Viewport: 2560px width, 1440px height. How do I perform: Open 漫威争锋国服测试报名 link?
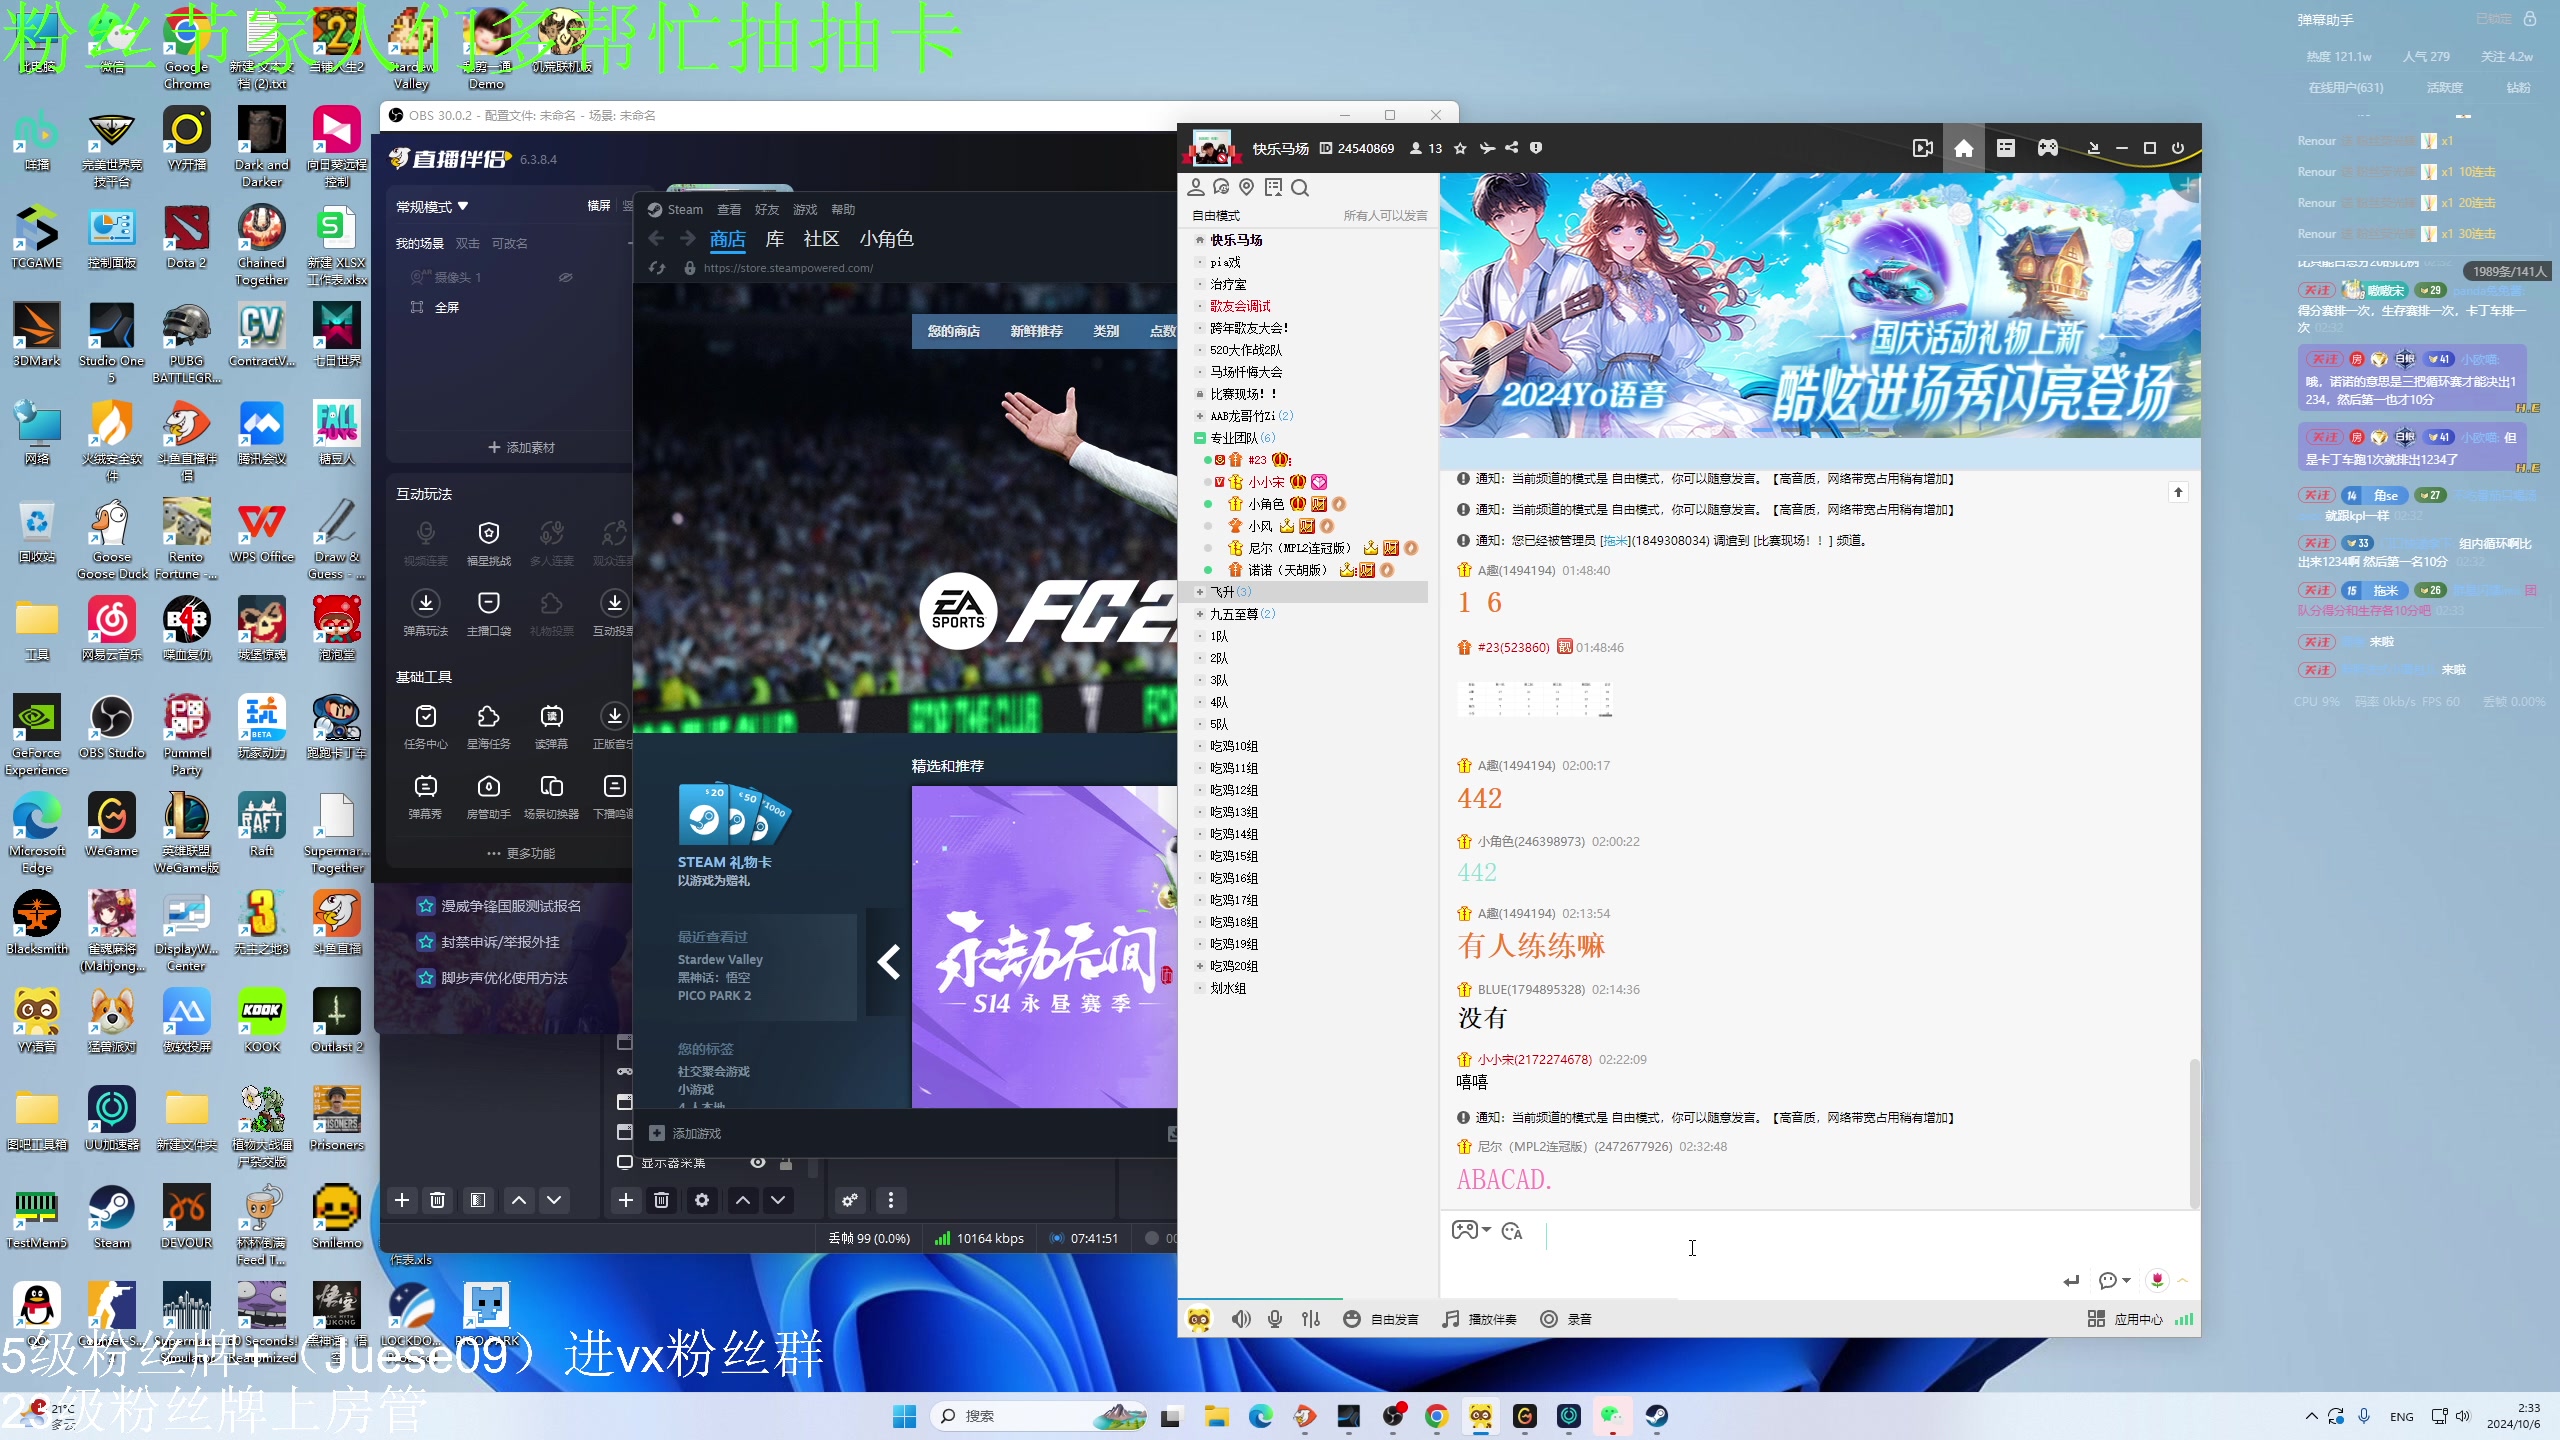pyautogui.click(x=499, y=906)
